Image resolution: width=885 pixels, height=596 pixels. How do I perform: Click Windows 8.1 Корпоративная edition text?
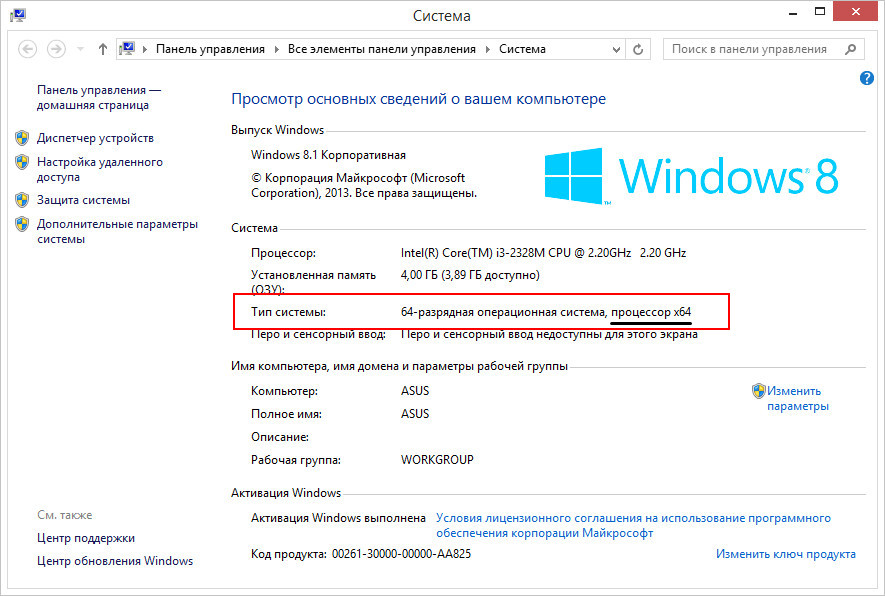(x=328, y=155)
